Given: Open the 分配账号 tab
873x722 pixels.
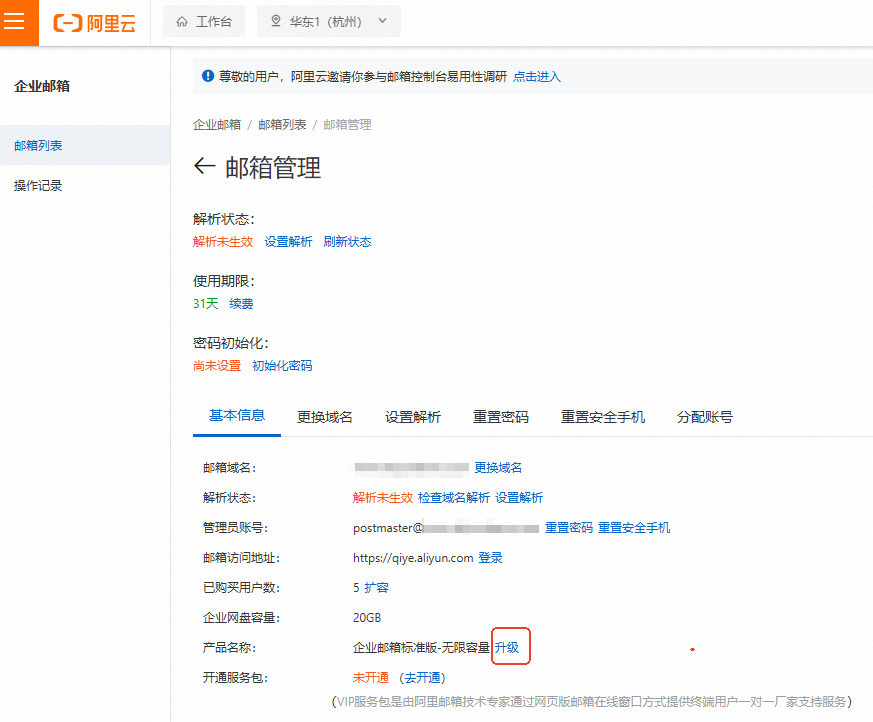Looking at the screenshot, I should (705, 417).
